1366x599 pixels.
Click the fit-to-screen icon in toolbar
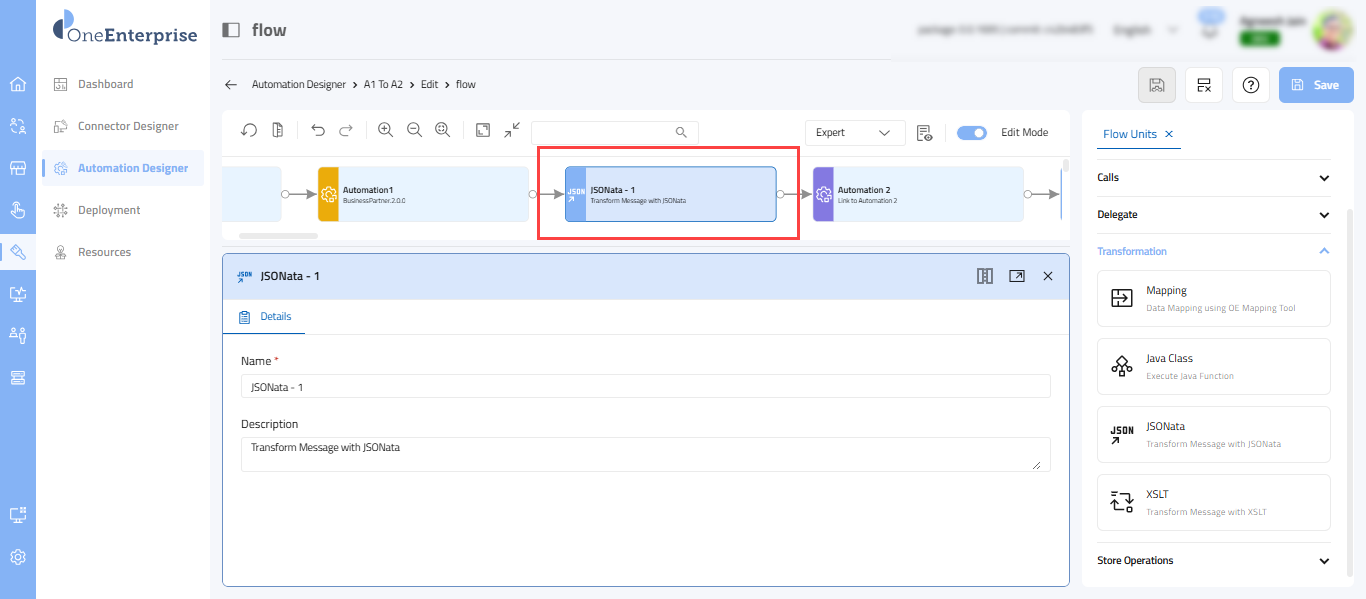[x=483, y=131]
